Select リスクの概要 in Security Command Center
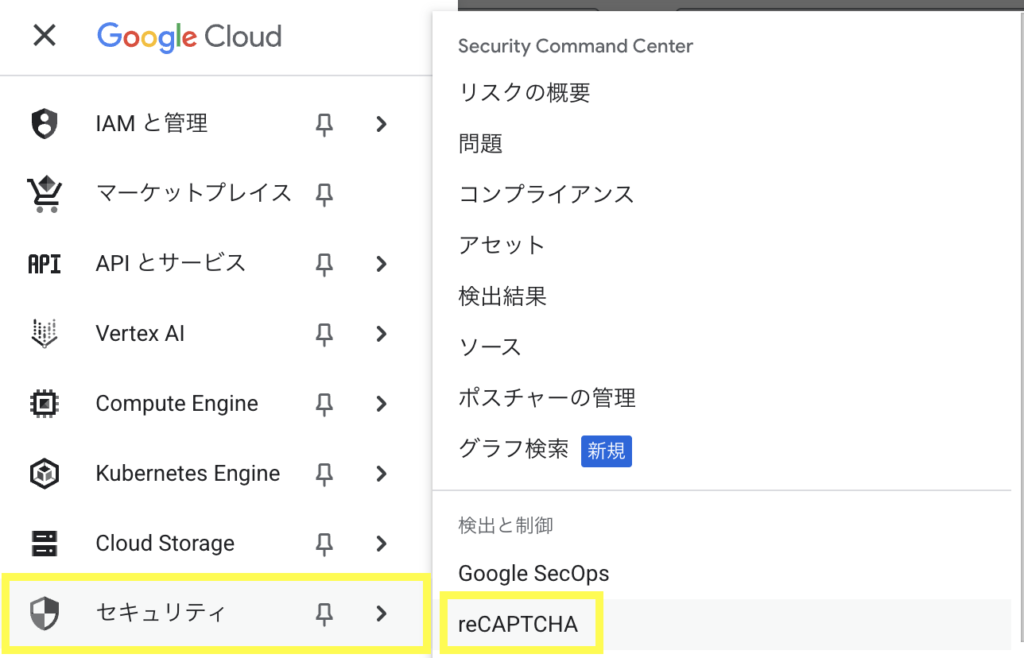The height and width of the screenshot is (658, 1024). [x=524, y=93]
